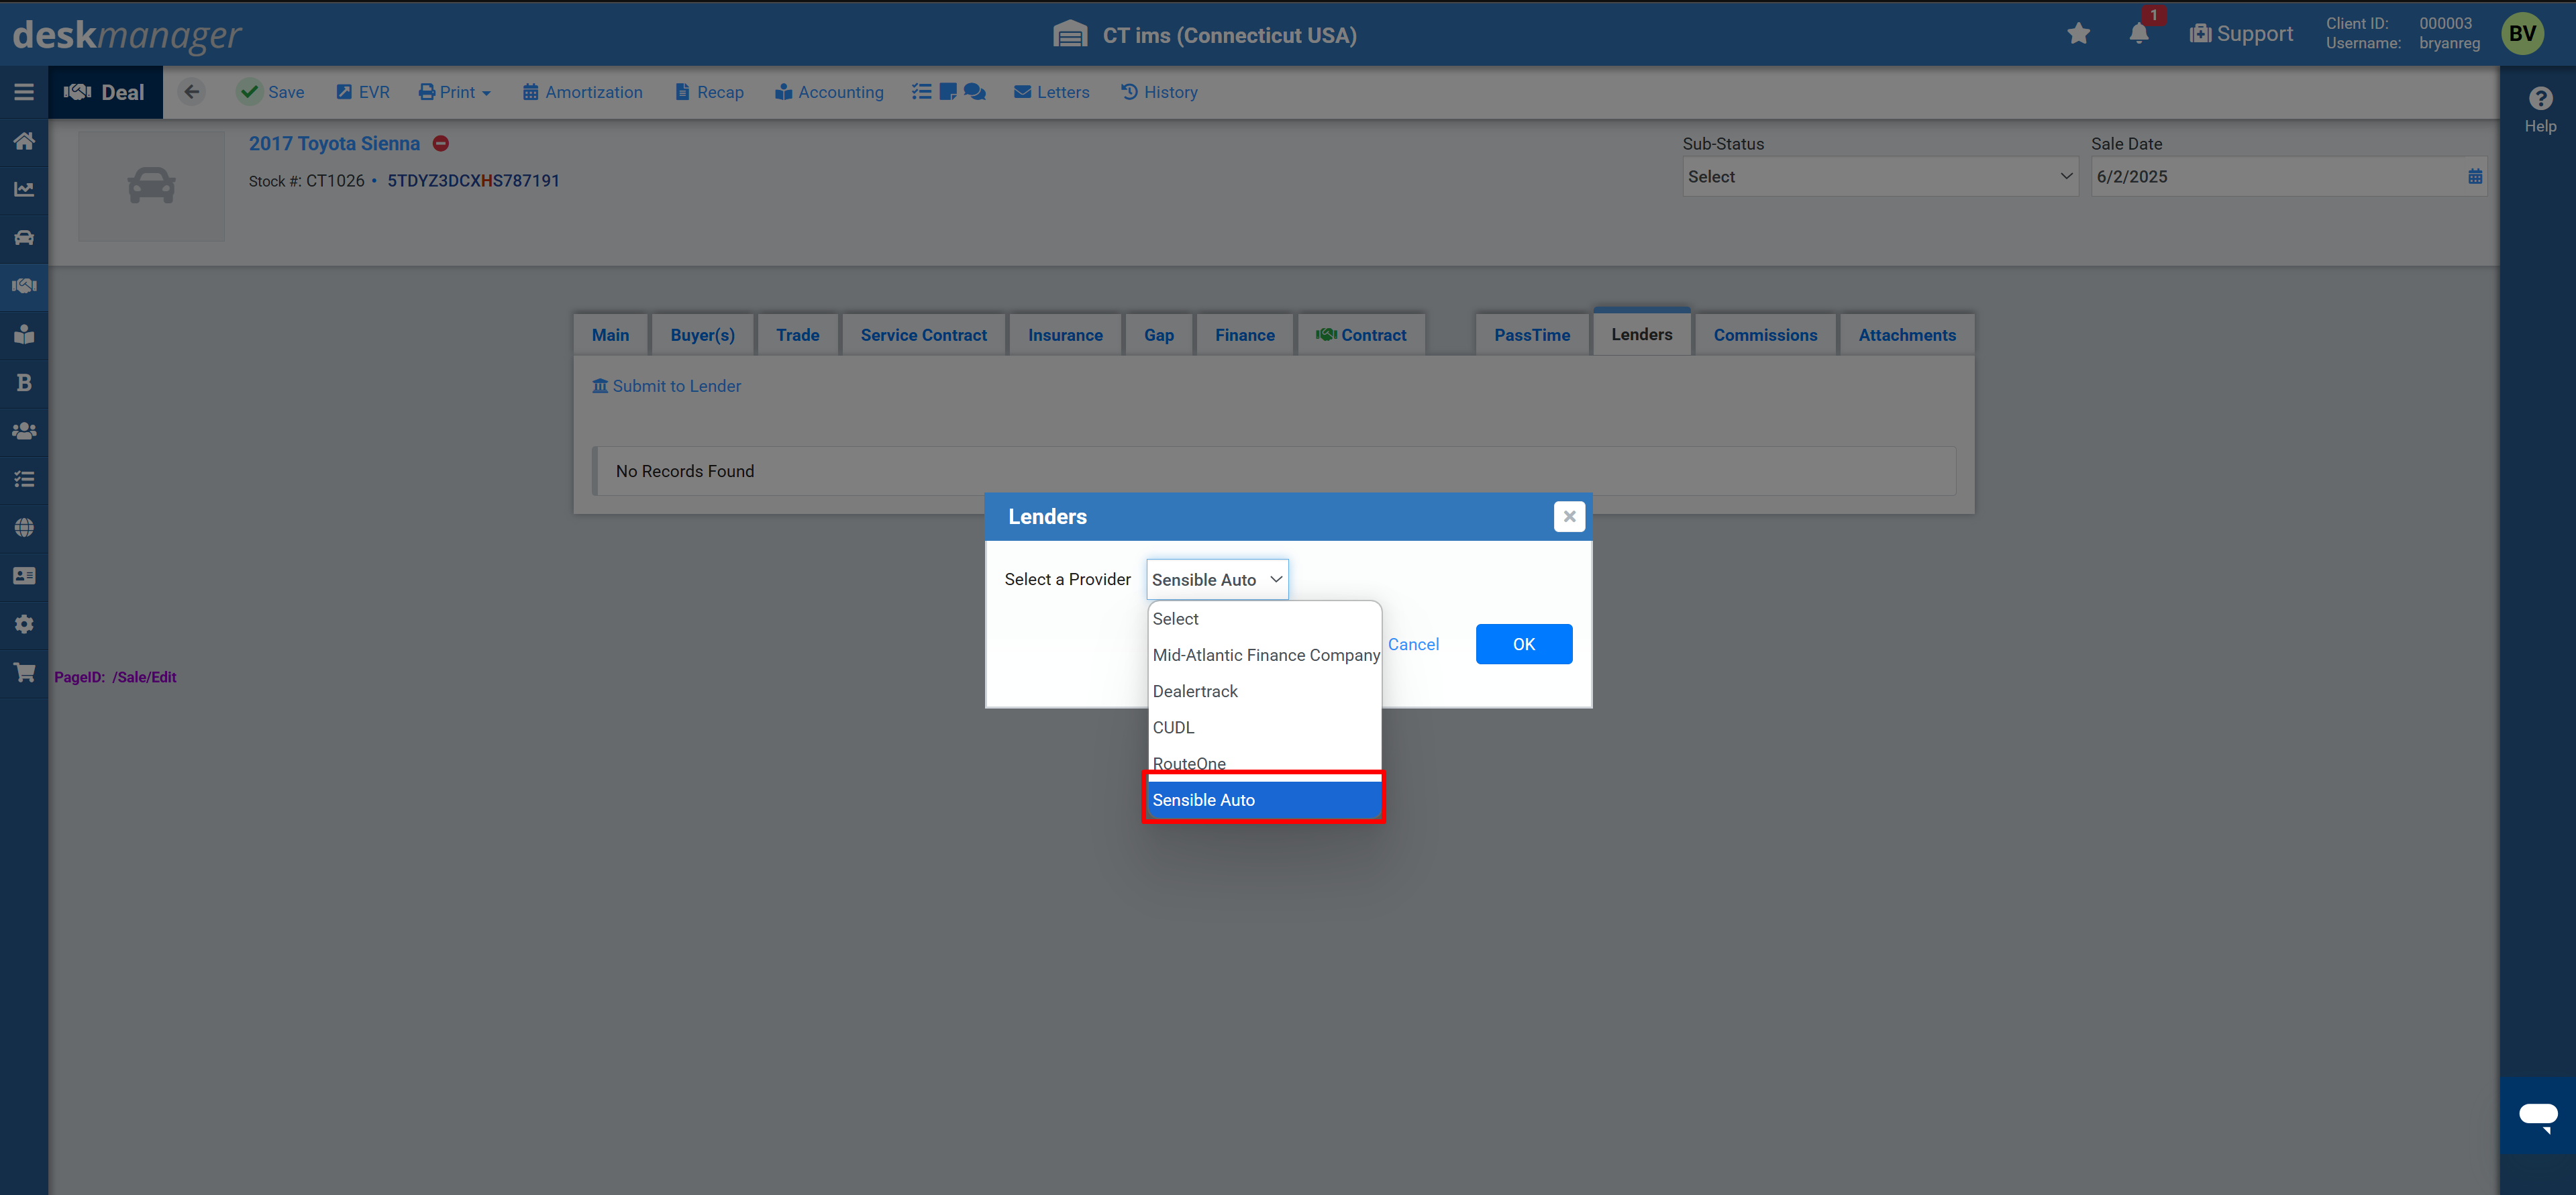2576x1195 pixels.
Task: Open the Recap view
Action: 709,92
